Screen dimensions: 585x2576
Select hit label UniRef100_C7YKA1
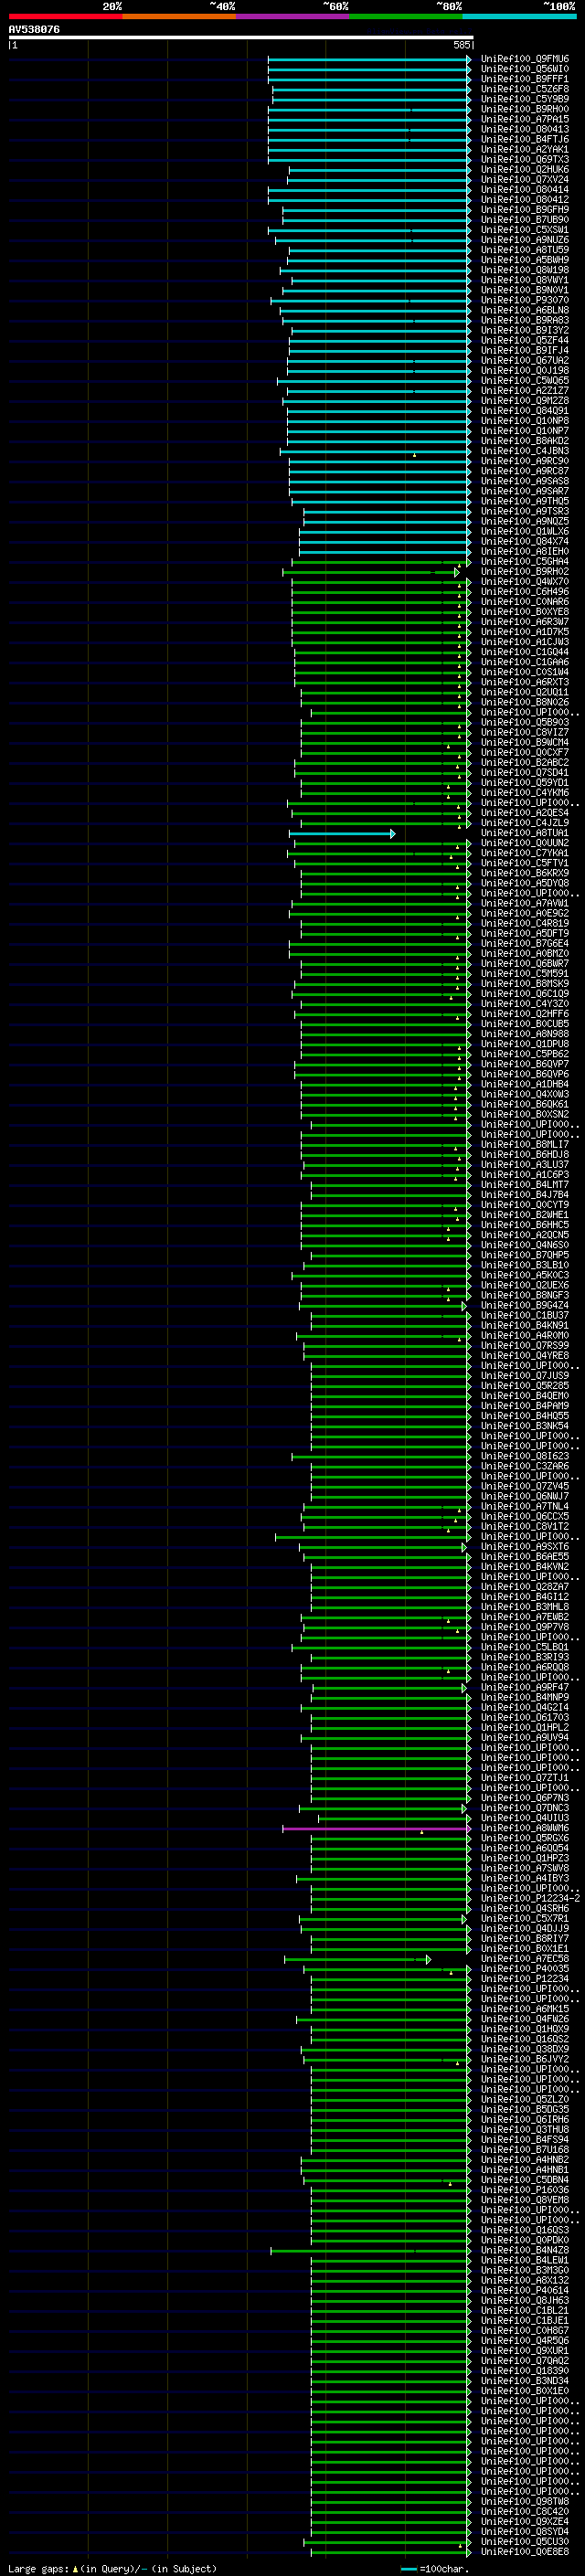pyautogui.click(x=524, y=853)
